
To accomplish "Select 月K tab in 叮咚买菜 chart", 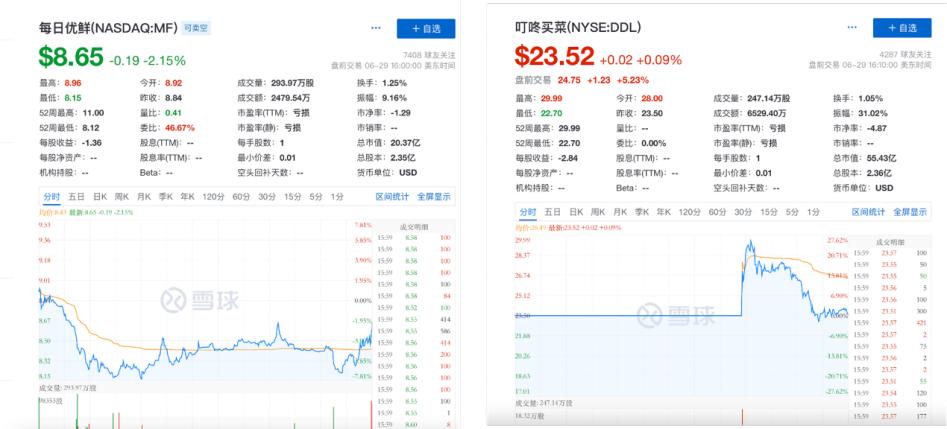I will [620, 212].
